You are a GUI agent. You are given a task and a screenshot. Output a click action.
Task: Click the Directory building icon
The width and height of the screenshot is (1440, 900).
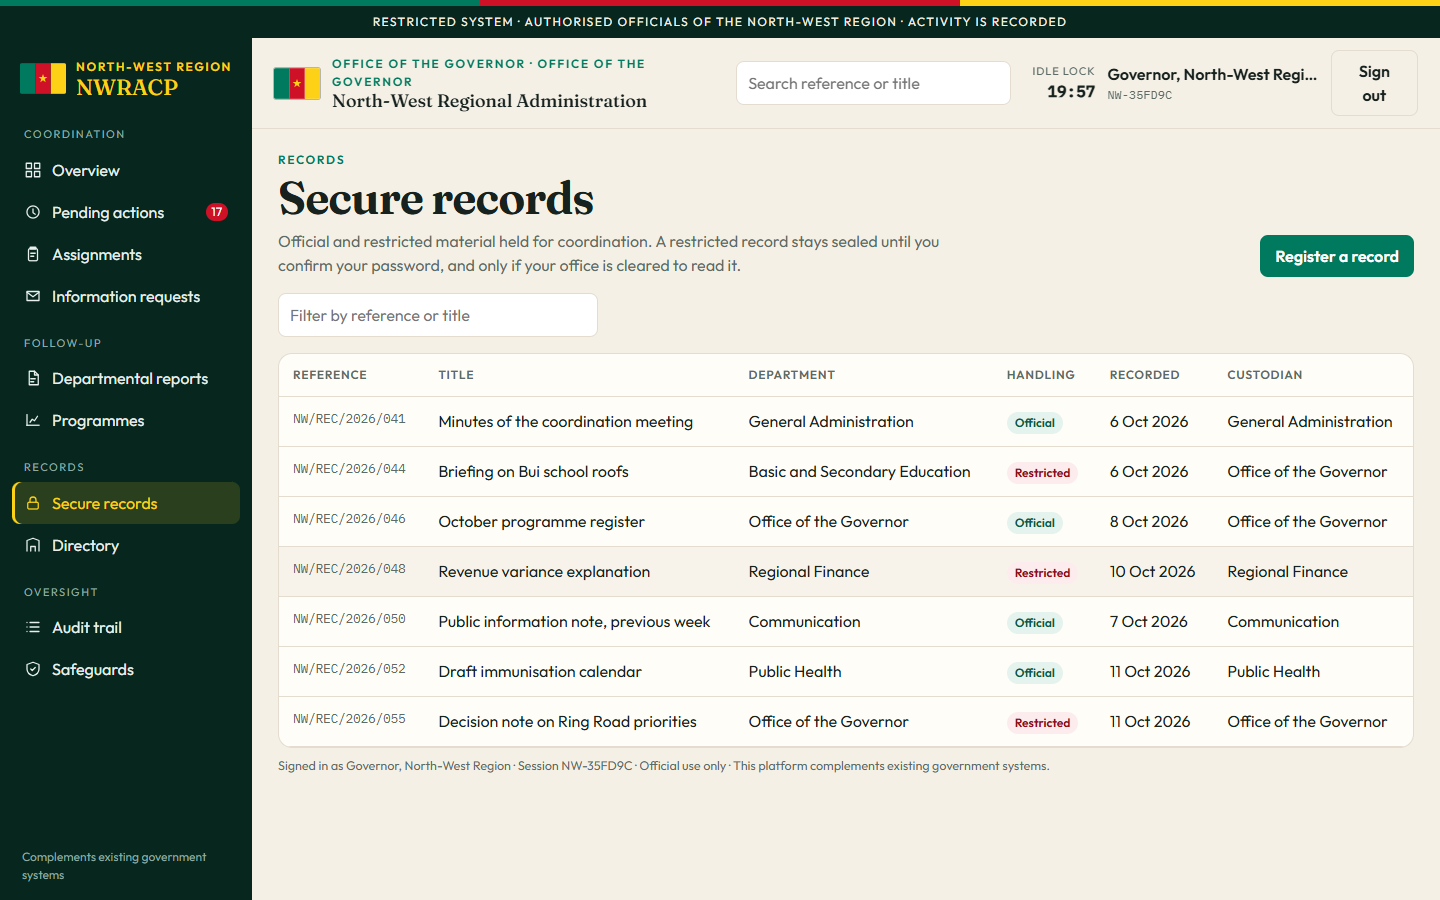[x=33, y=545]
